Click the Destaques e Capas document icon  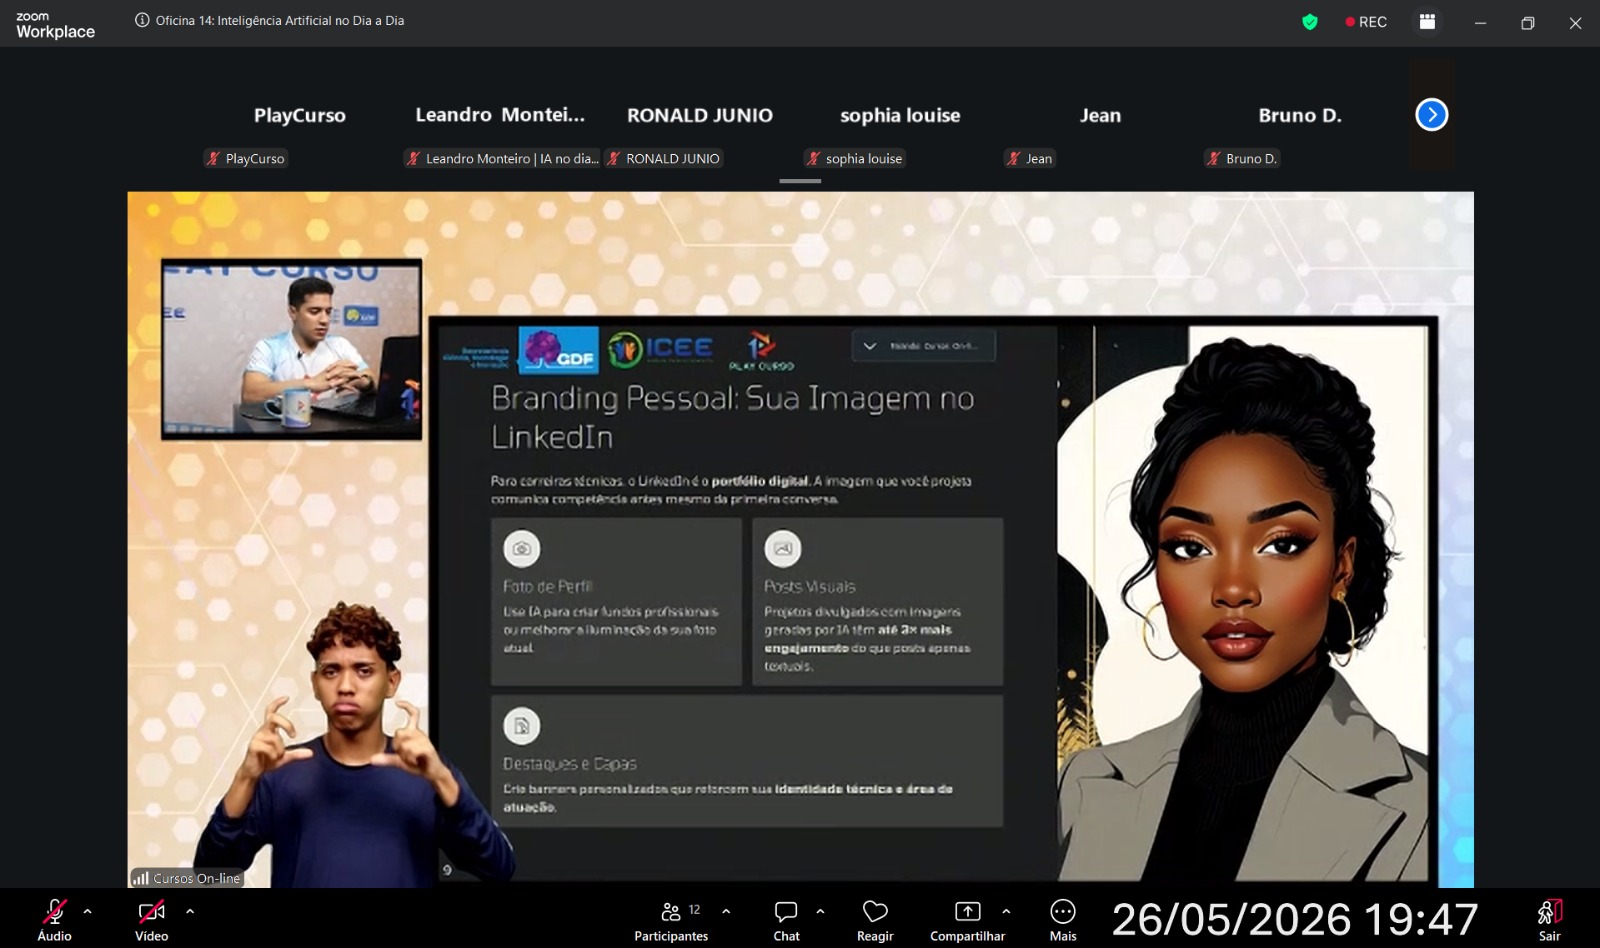pos(522,726)
